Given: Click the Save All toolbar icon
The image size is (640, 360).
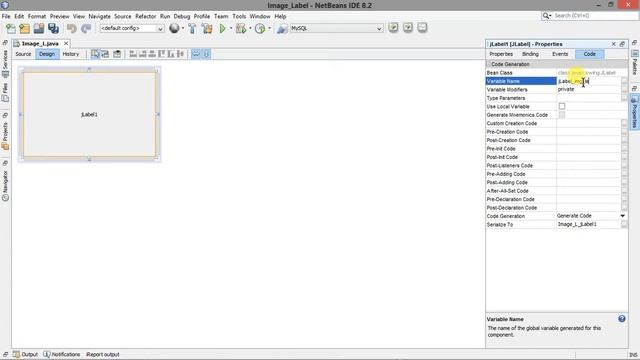Looking at the screenshot, I should pyautogui.click(x=53, y=28).
